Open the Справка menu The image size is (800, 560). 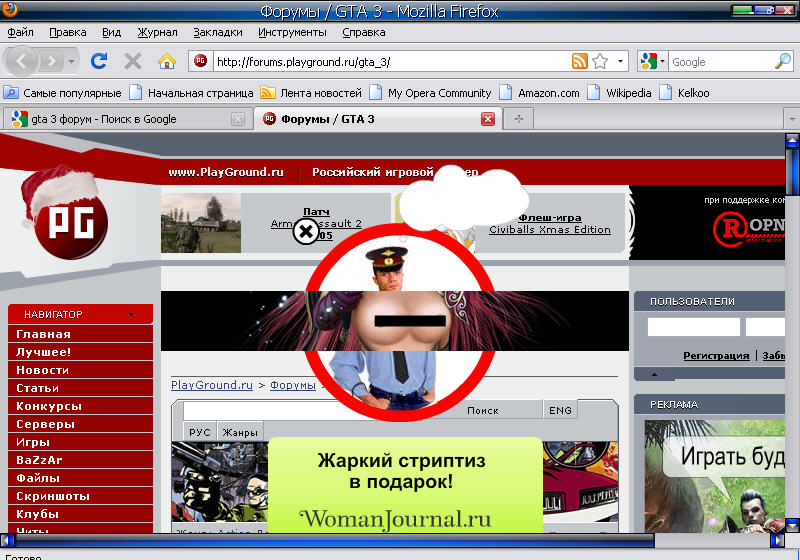(363, 32)
